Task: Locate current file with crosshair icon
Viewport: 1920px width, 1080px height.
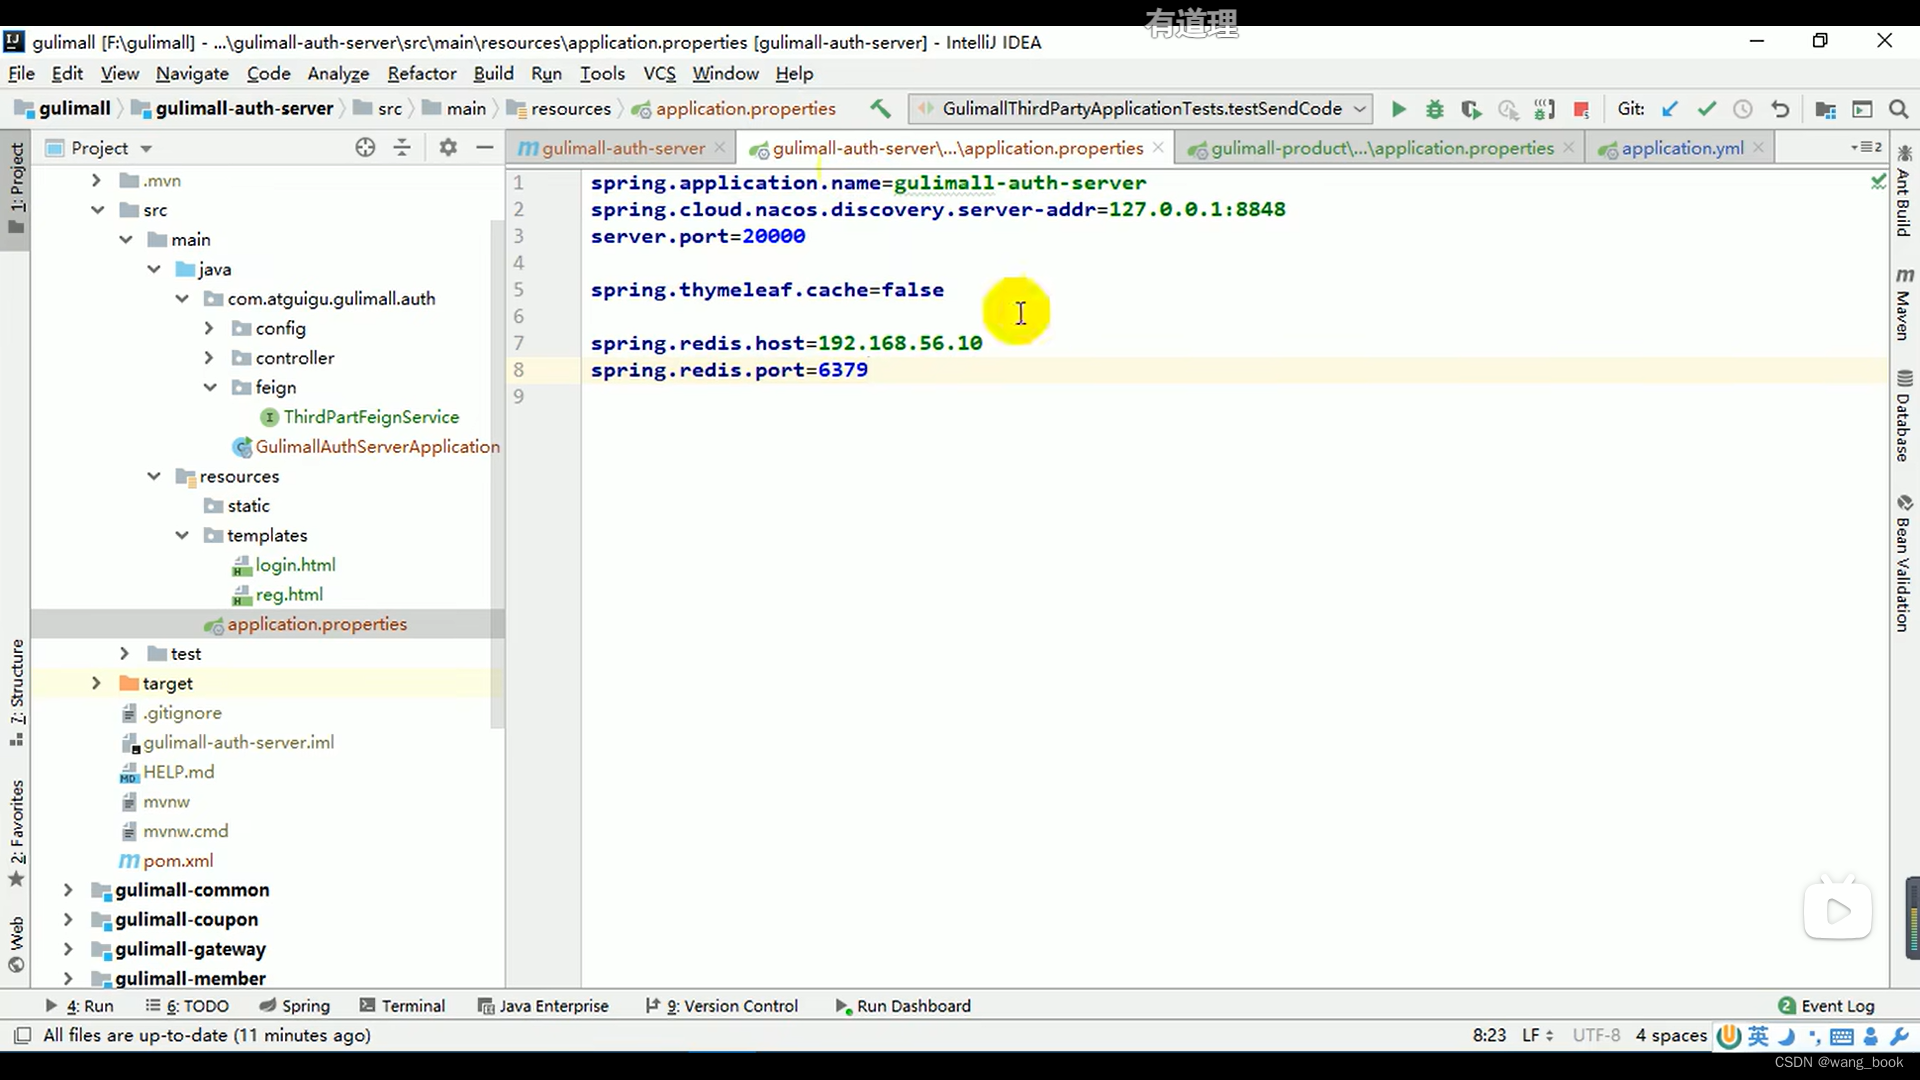Action: [365, 148]
